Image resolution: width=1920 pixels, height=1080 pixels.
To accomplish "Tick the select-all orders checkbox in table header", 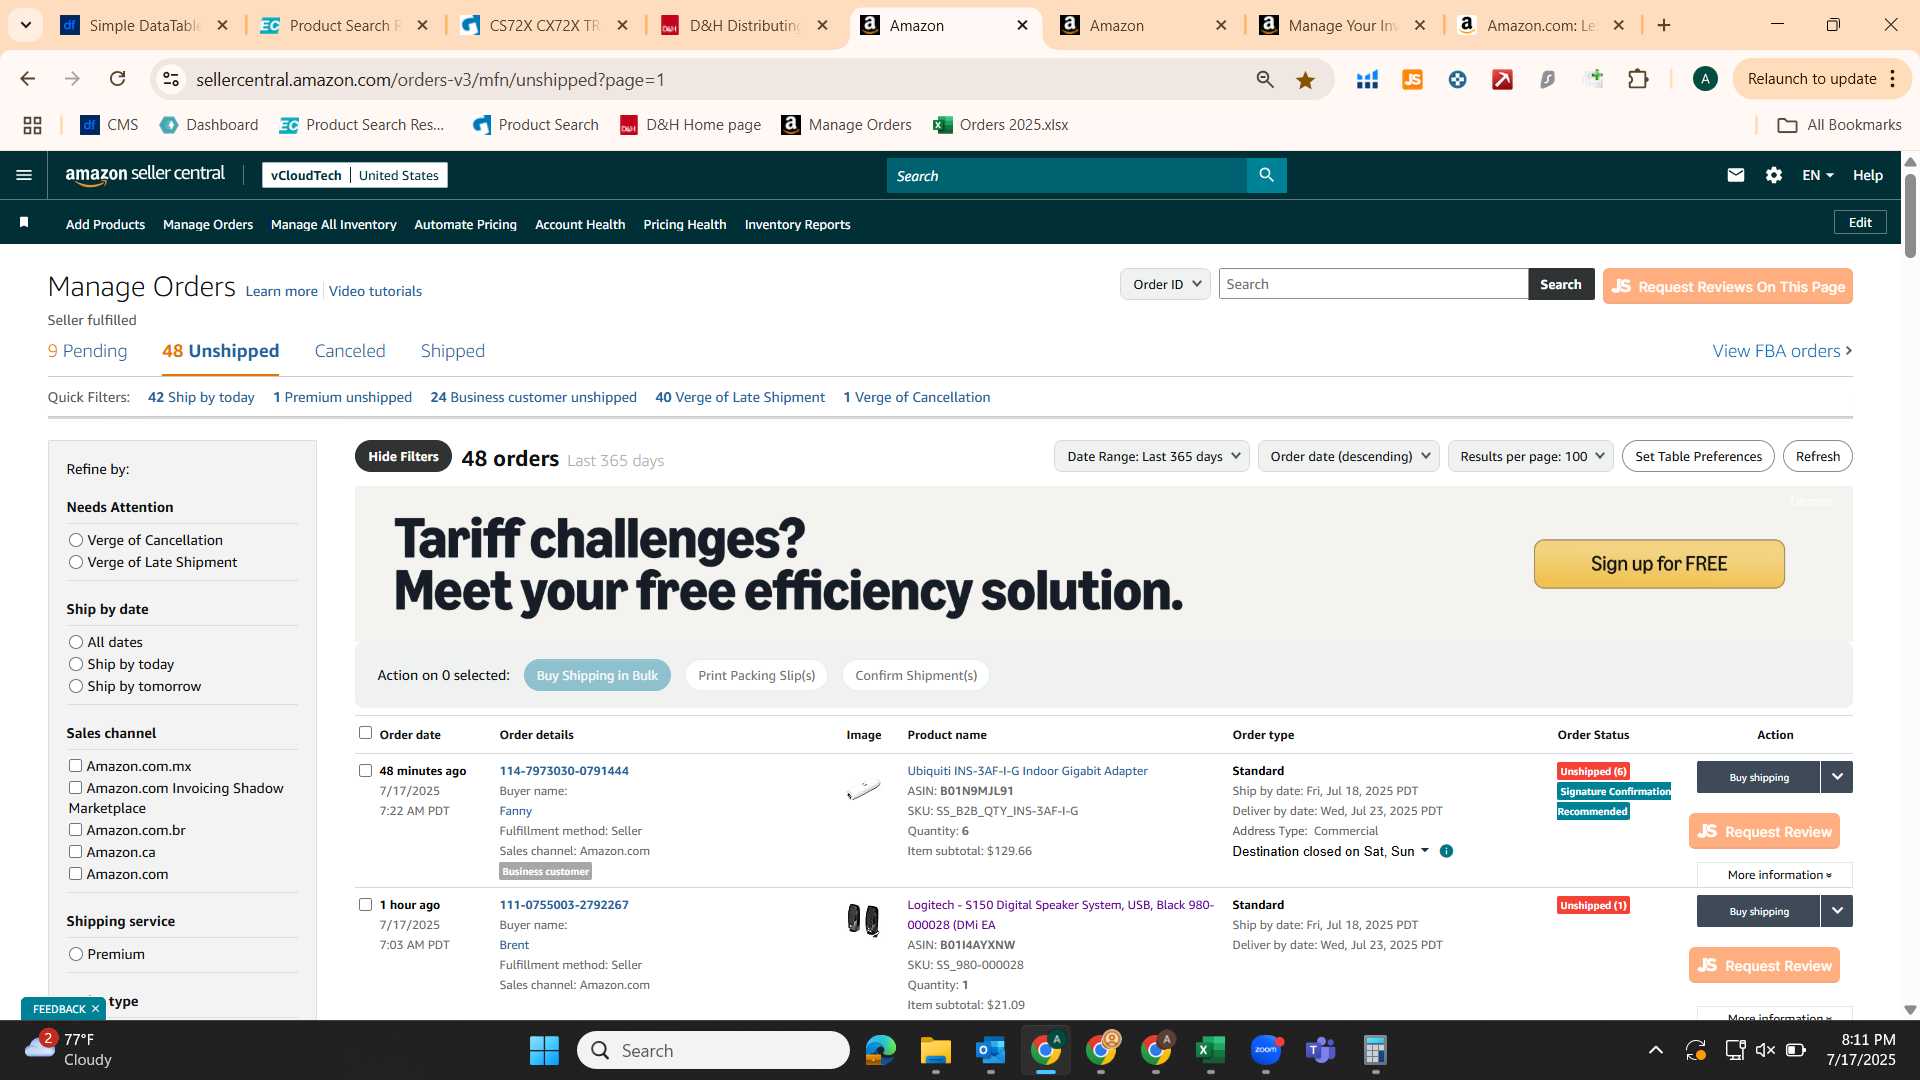I will point(365,733).
